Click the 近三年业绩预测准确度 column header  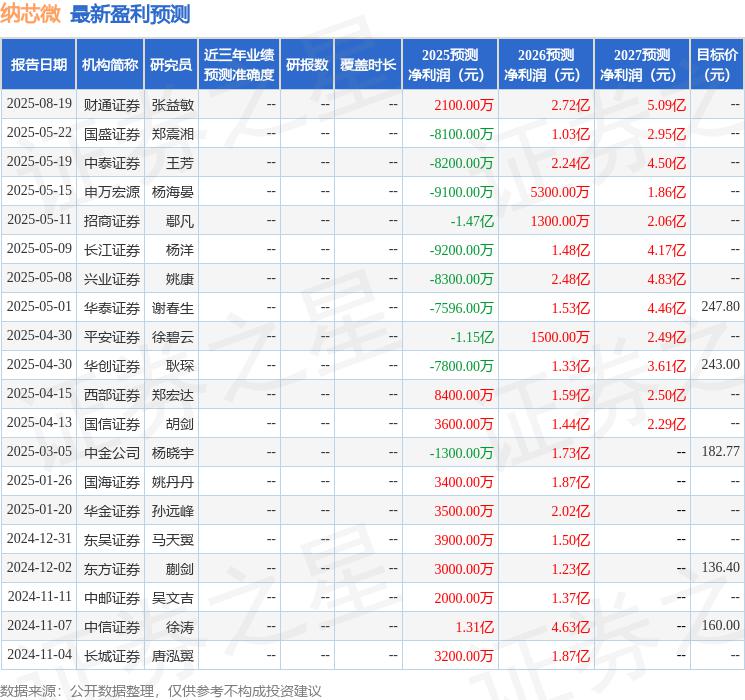239,65
